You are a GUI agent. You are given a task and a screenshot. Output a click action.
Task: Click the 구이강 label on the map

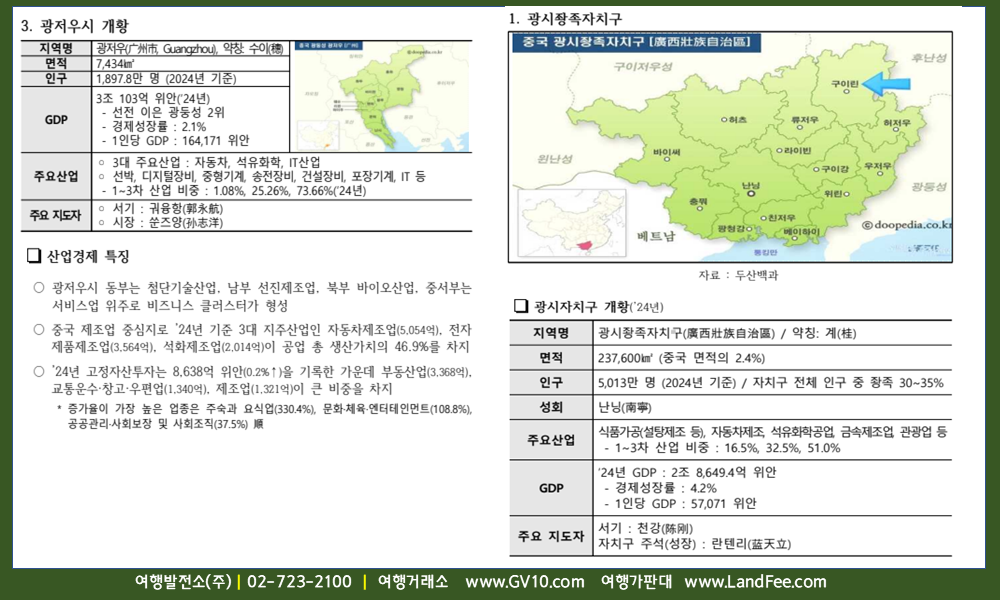tap(835, 169)
